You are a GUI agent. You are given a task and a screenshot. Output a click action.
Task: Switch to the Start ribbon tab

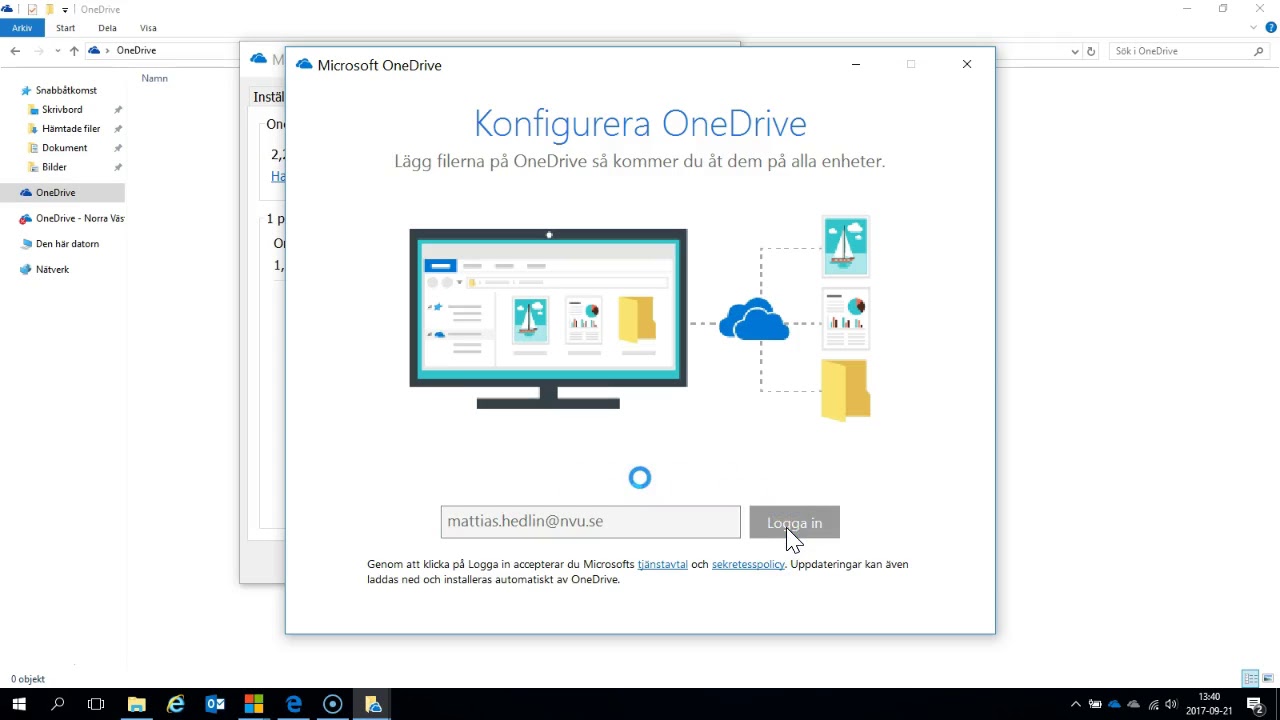(66, 28)
